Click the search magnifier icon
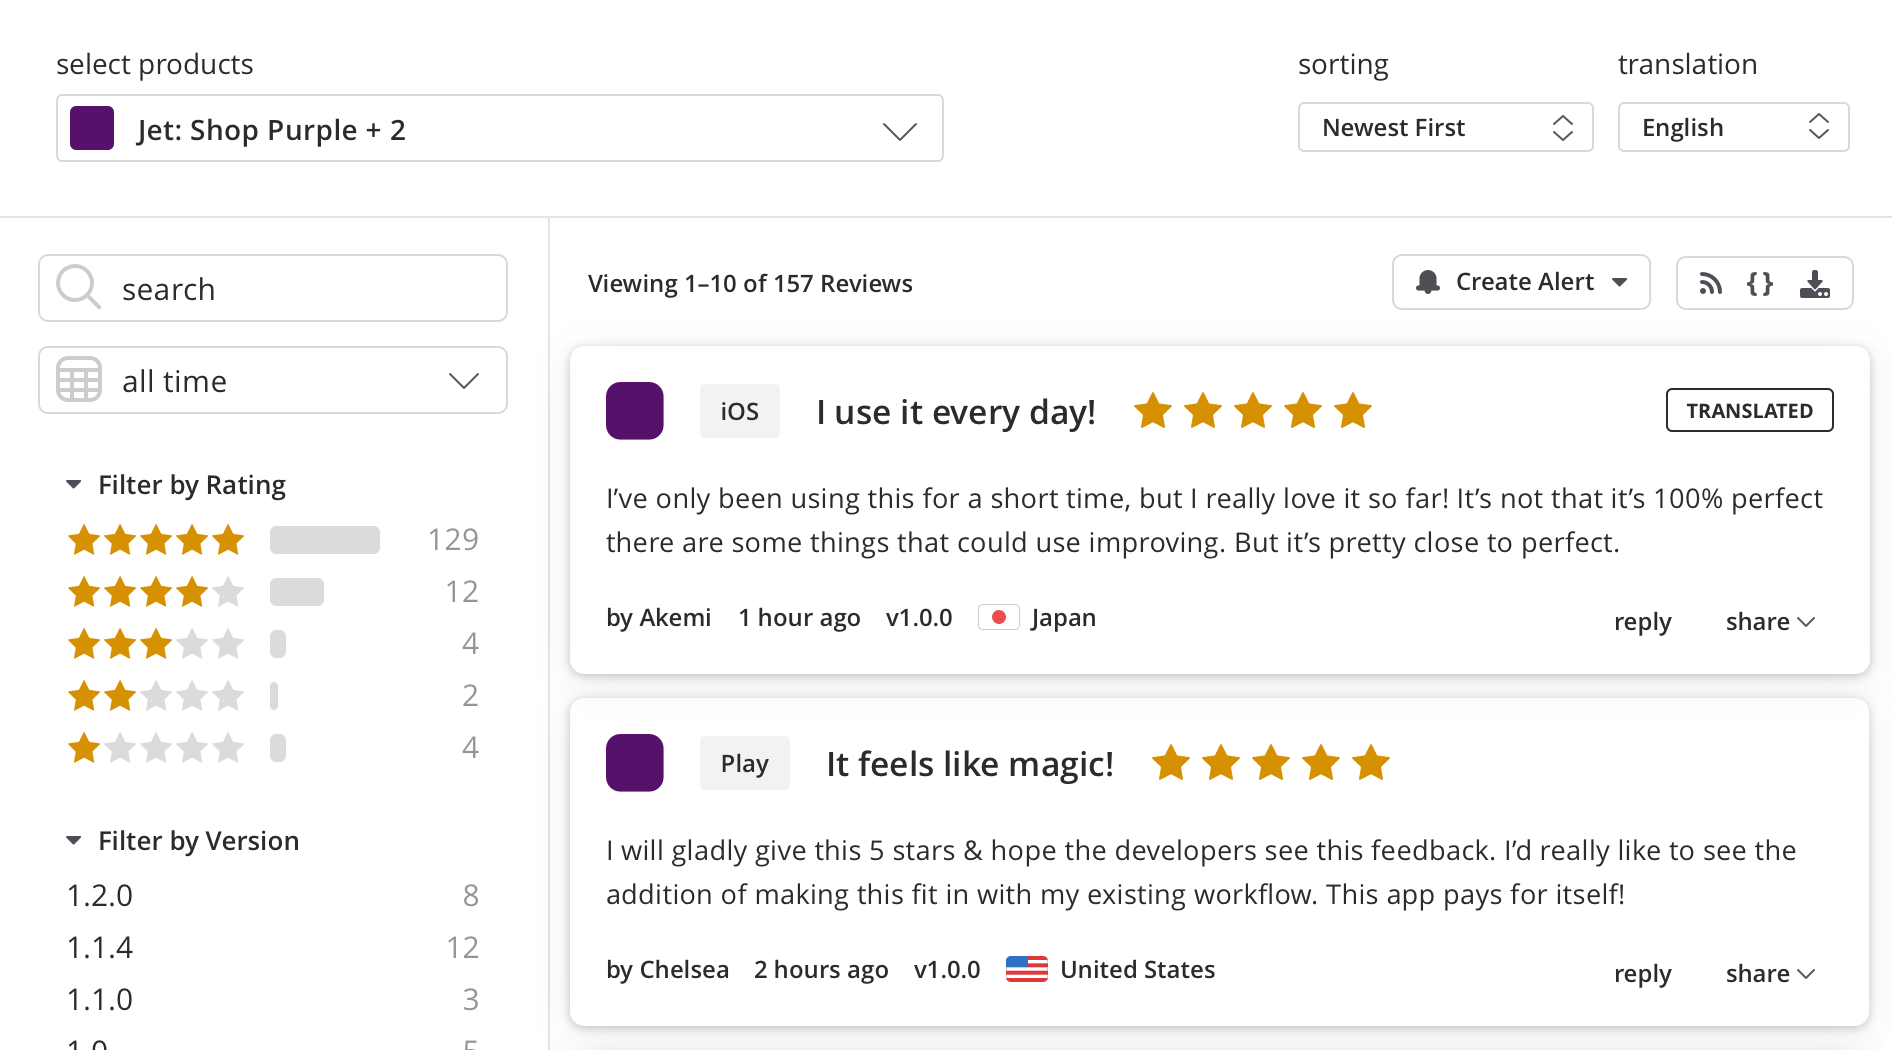The width and height of the screenshot is (1892, 1050). [77, 288]
